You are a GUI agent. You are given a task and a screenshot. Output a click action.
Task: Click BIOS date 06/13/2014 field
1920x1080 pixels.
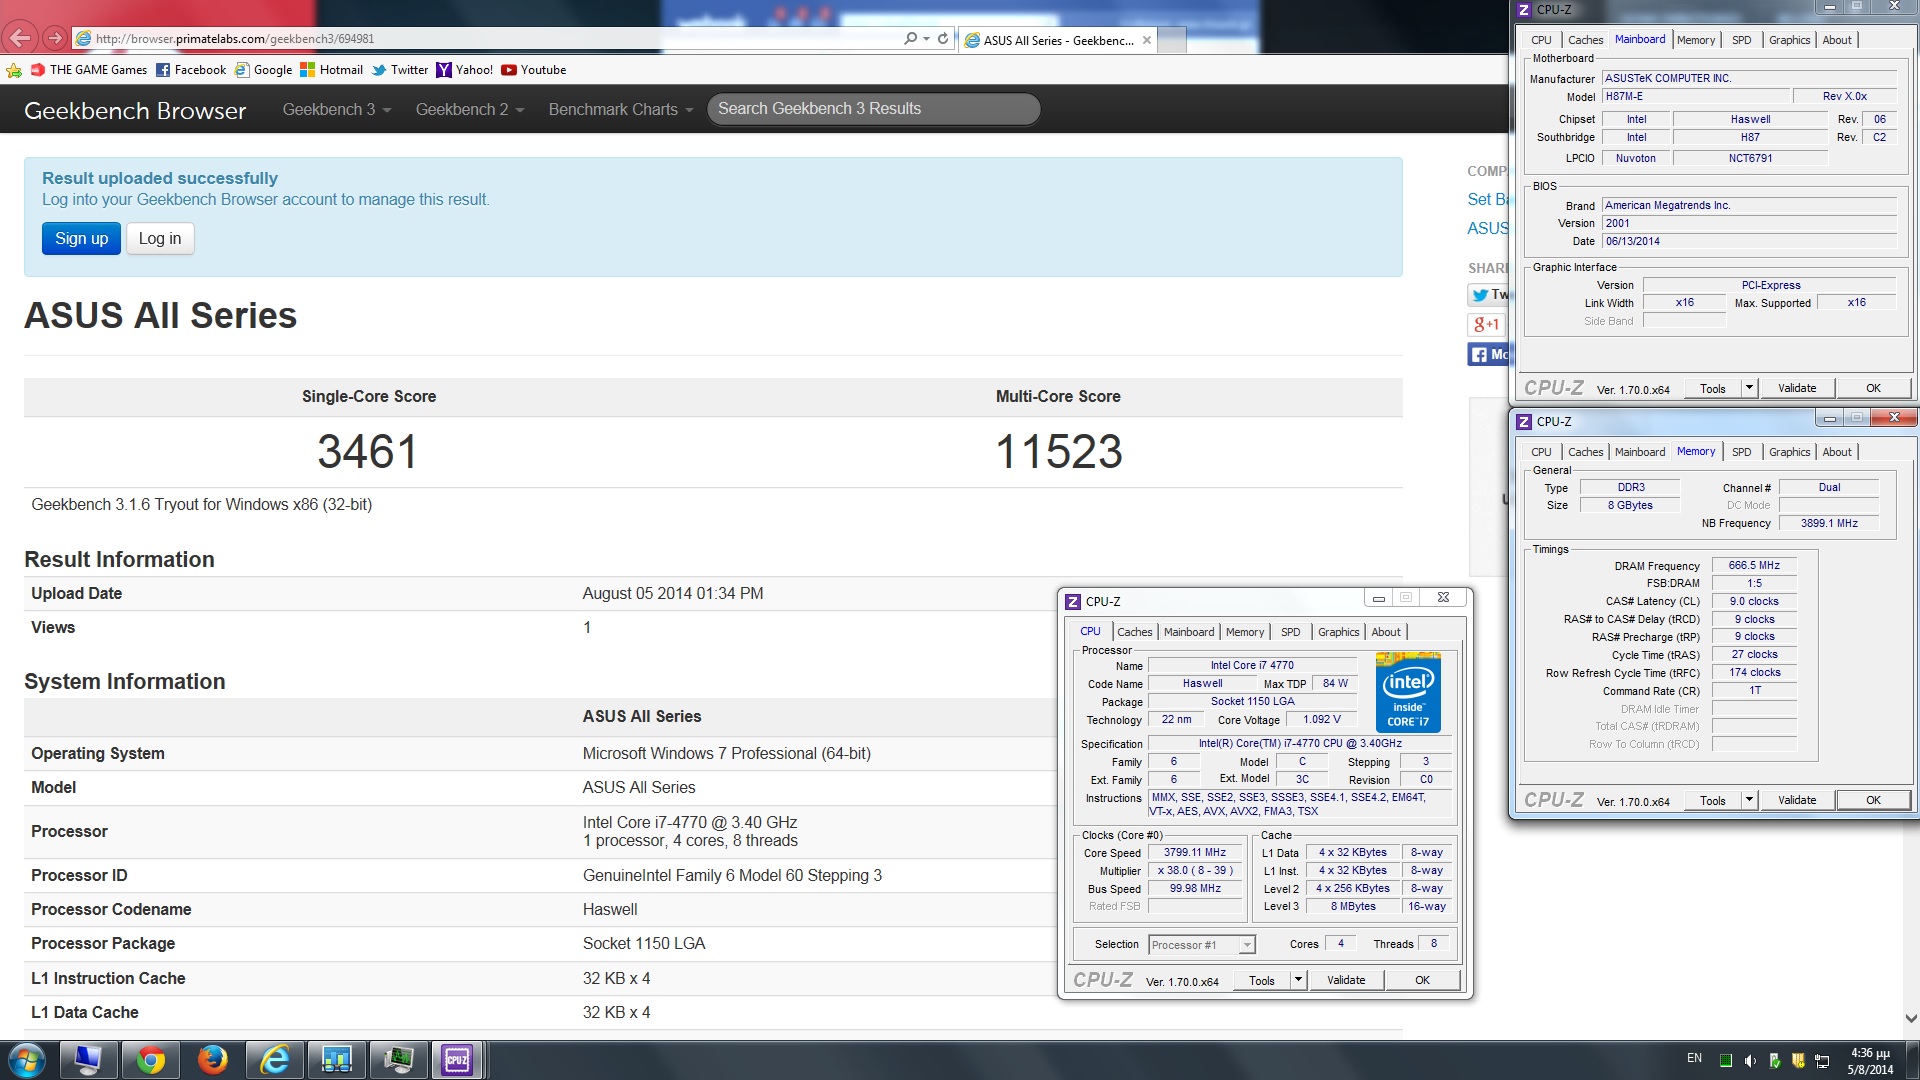coord(1748,241)
